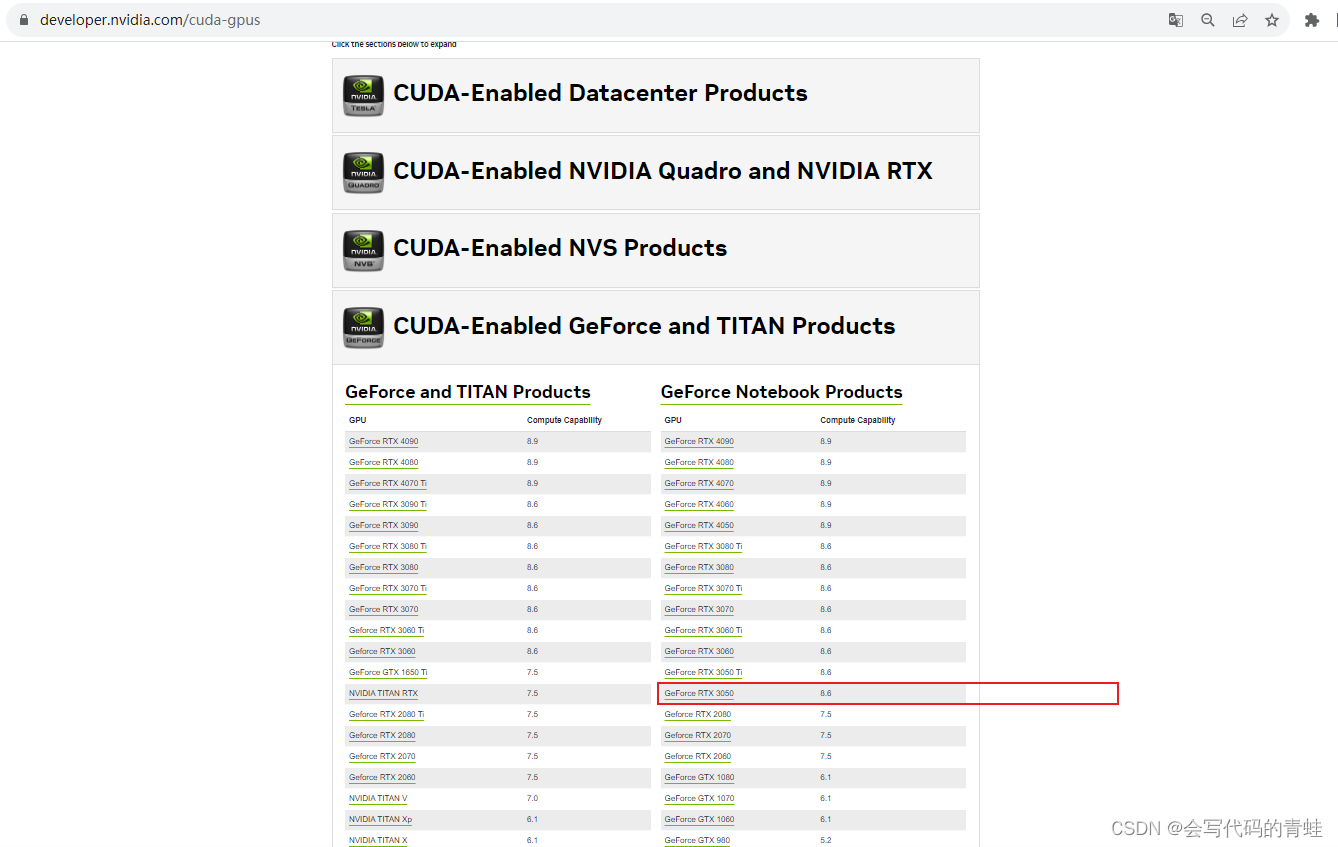The width and height of the screenshot is (1338, 847).
Task: Open GeForce RTX 4080 under Notebook Products
Action: tap(699, 462)
